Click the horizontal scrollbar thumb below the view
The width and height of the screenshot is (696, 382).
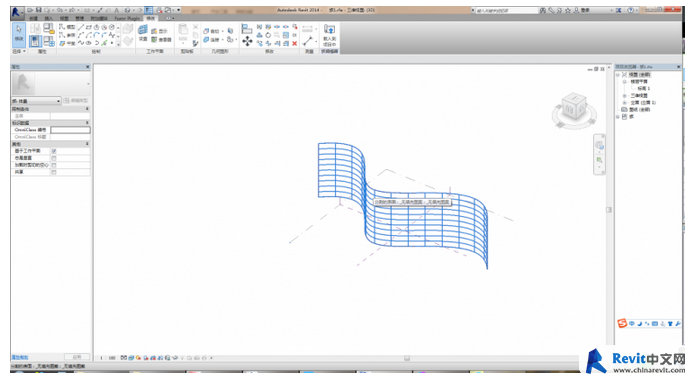coord(407,358)
